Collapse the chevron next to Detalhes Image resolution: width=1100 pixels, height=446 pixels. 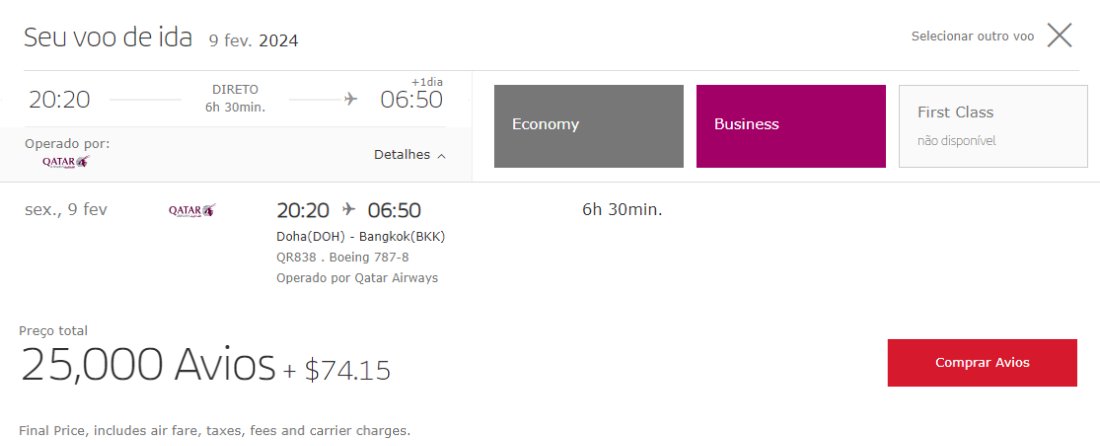pyautogui.click(x=441, y=156)
